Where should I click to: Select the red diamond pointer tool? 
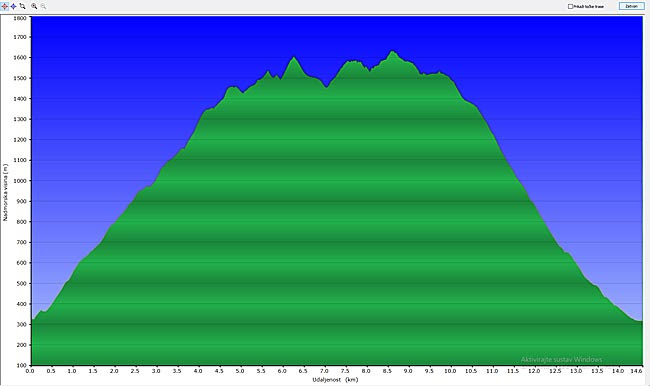pyautogui.click(x=5, y=6)
